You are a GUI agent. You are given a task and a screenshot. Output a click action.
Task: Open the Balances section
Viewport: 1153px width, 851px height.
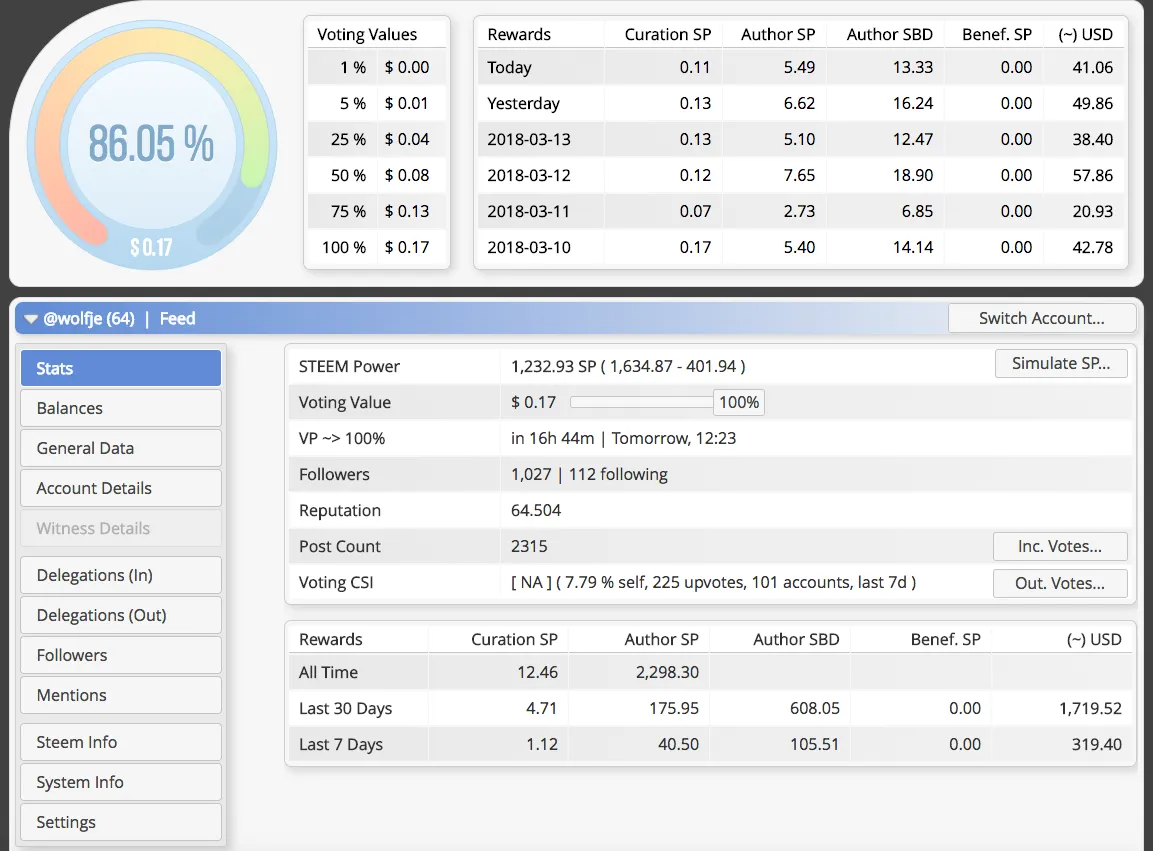click(x=120, y=408)
